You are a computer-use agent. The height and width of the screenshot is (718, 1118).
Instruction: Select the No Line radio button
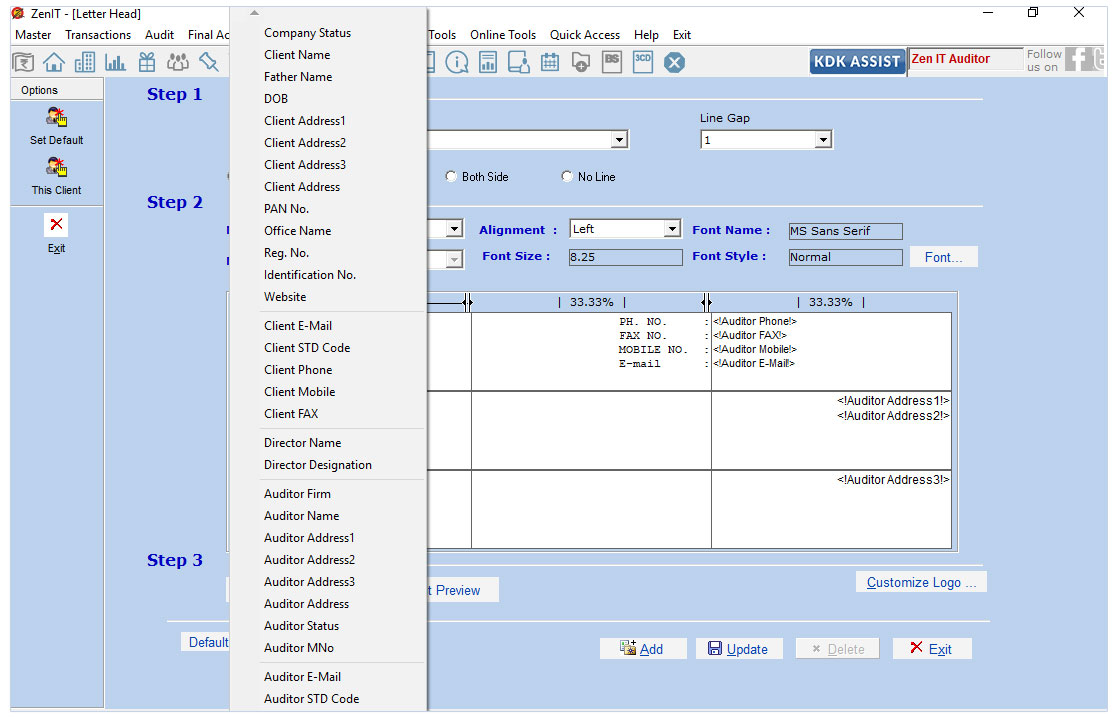point(568,177)
